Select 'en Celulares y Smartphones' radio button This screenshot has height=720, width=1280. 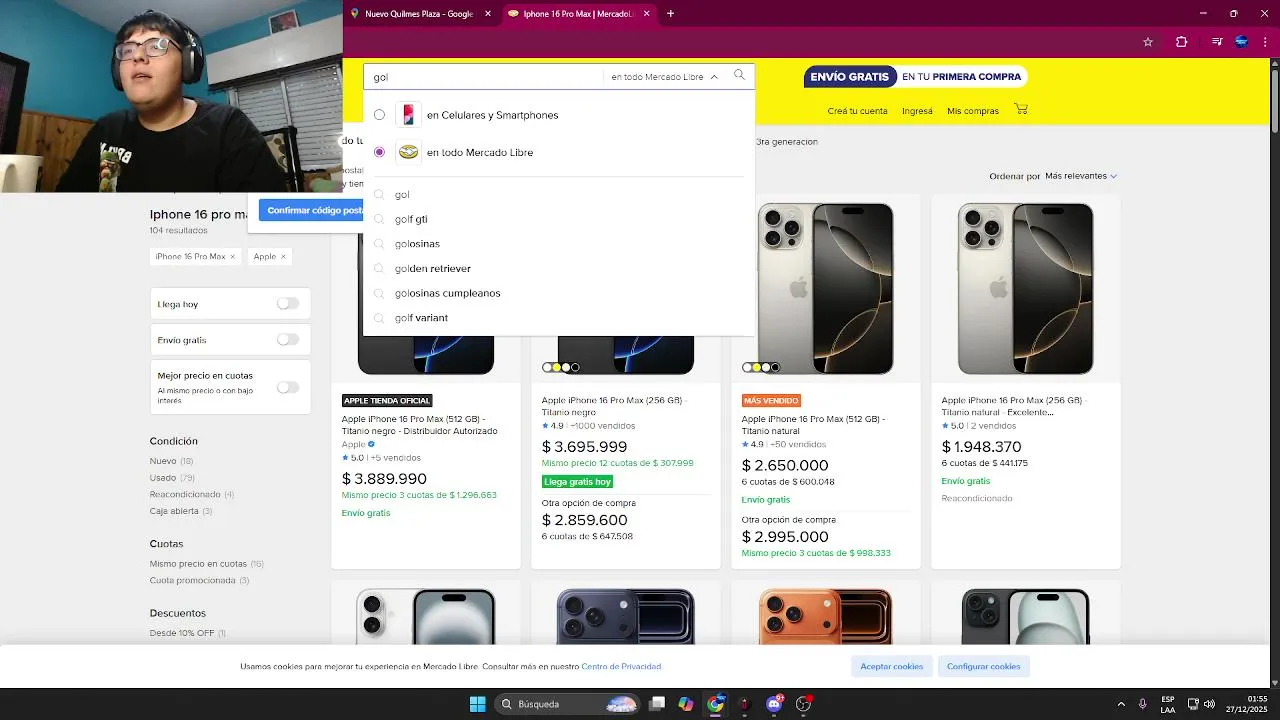379,115
